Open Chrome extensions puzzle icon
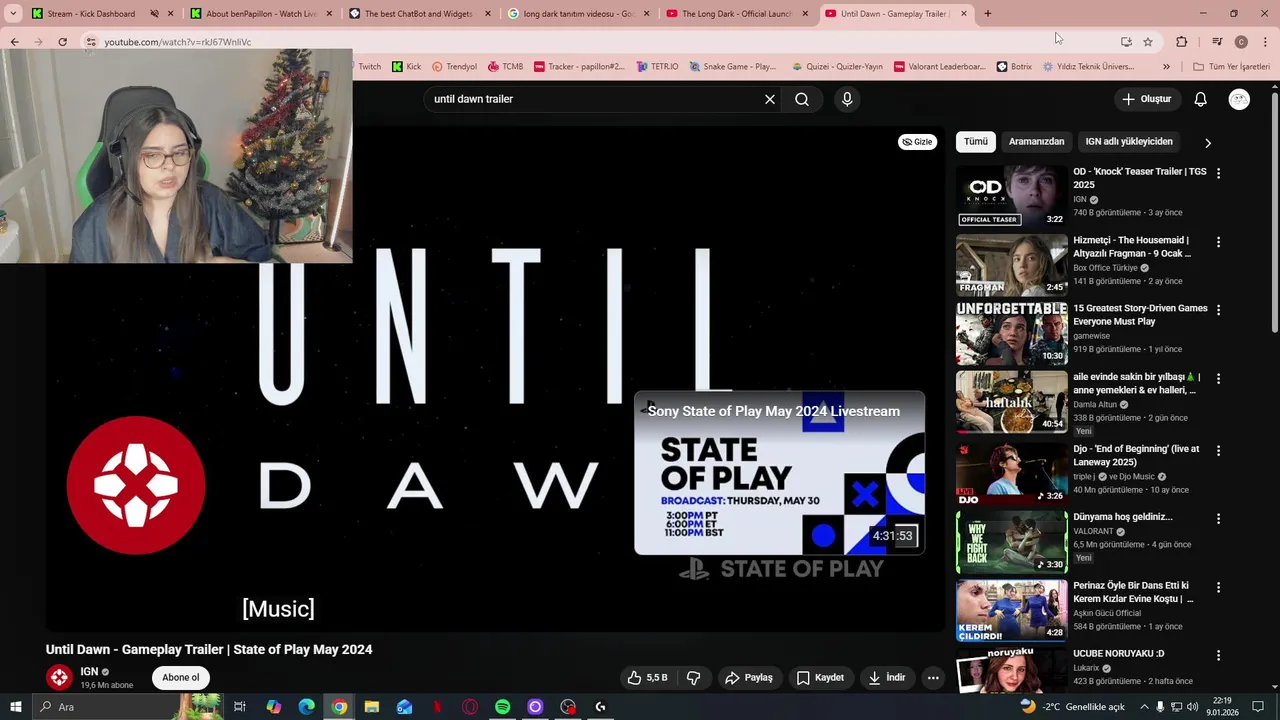 [1181, 42]
